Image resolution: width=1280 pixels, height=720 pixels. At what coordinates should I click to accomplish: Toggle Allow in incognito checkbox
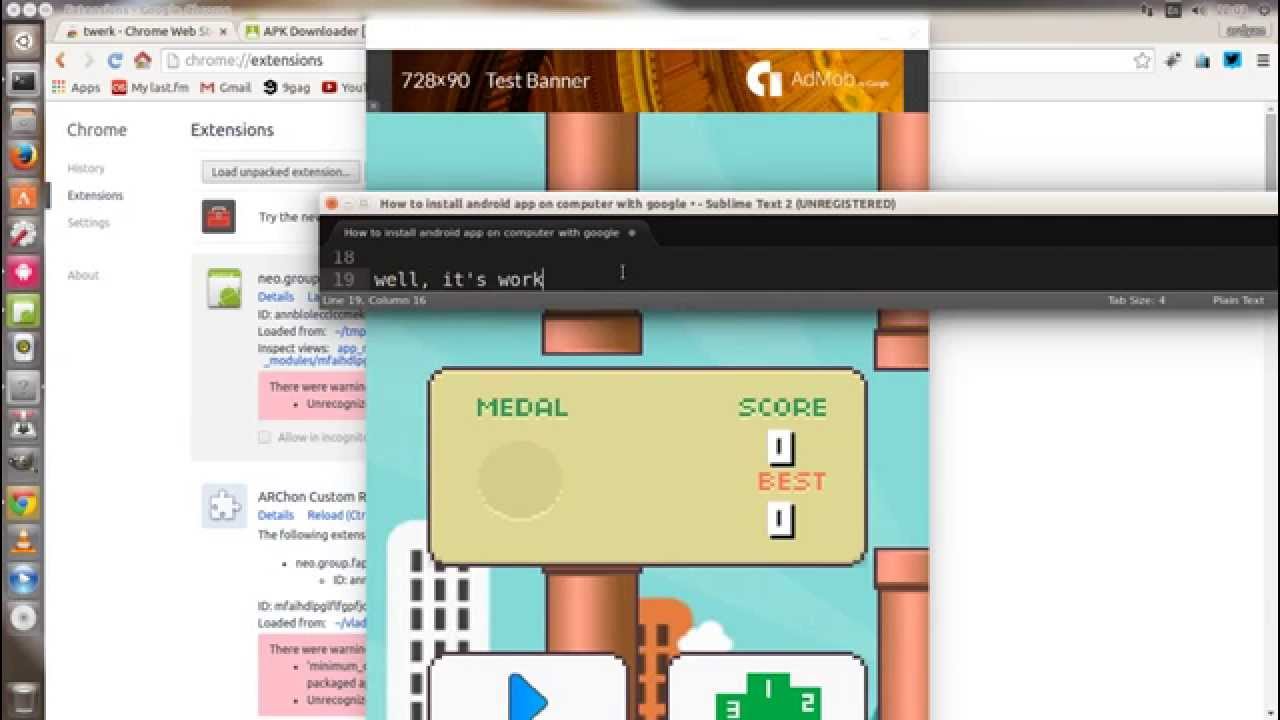pos(264,437)
